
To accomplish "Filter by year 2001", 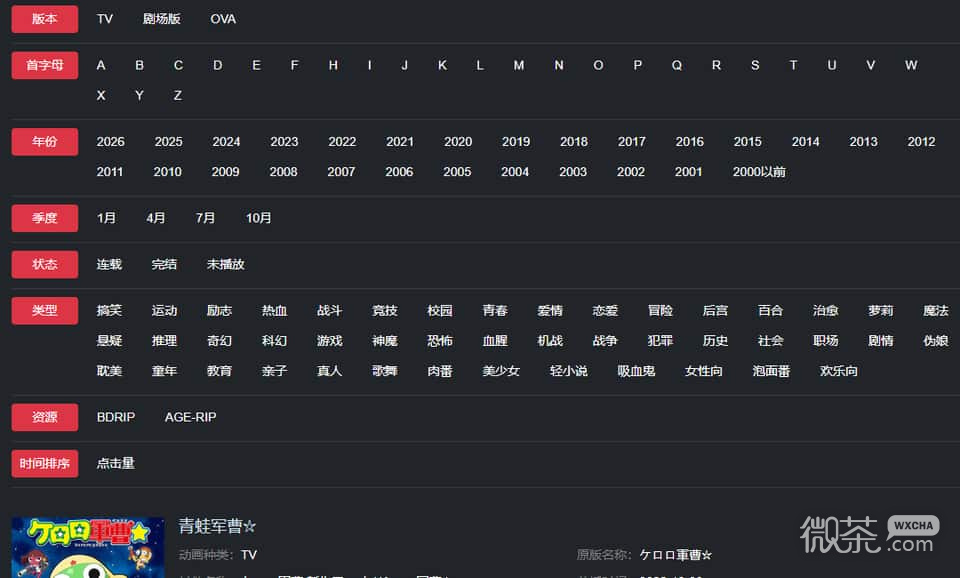I will coord(688,172).
